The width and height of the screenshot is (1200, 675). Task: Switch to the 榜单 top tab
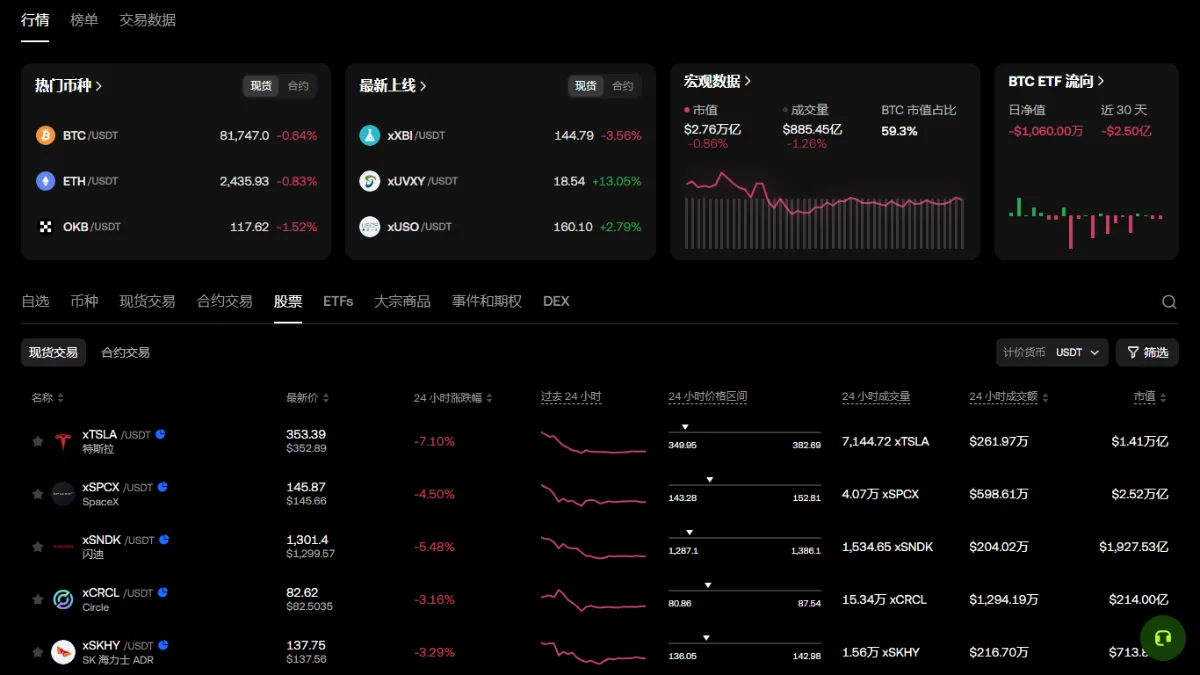point(84,20)
